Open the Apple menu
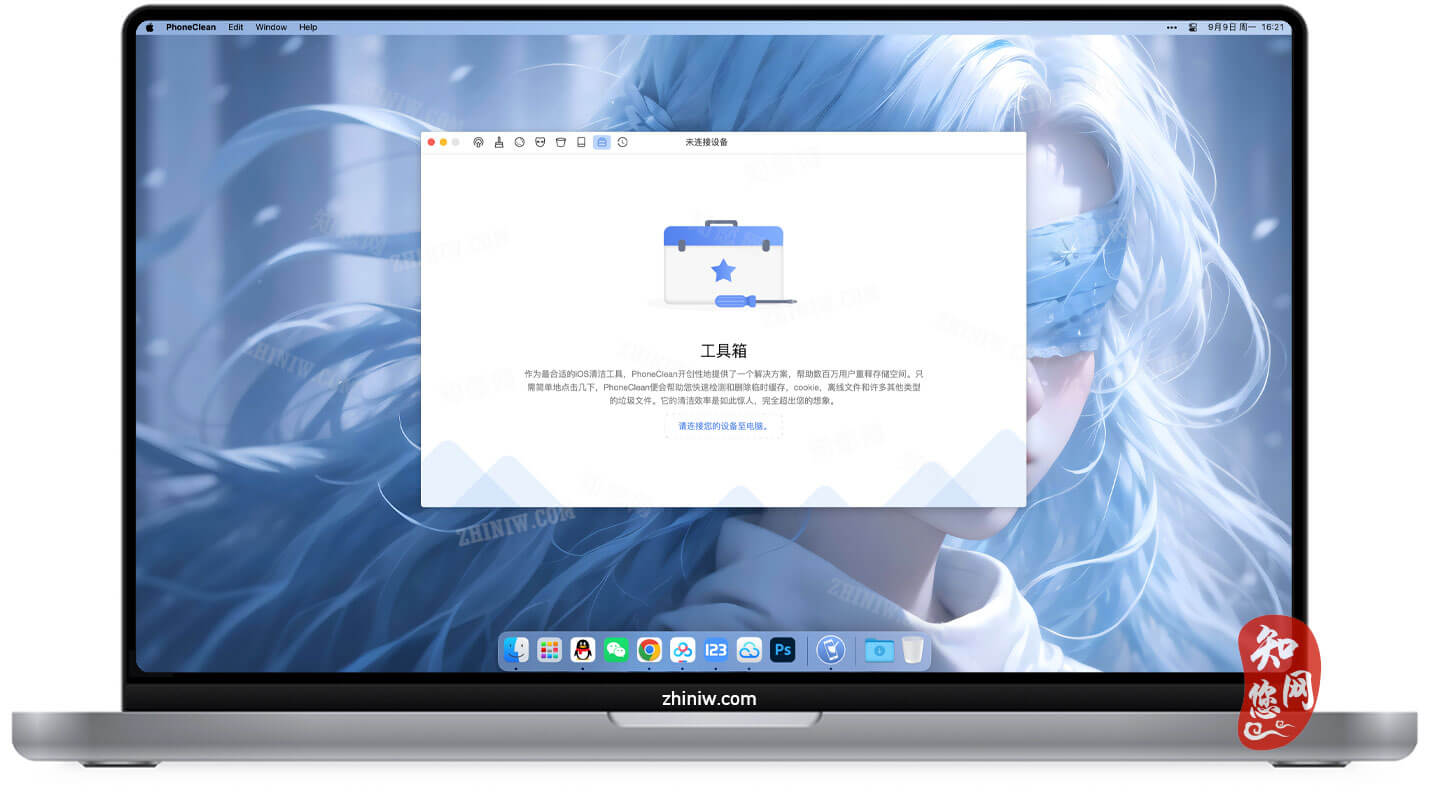This screenshot has height=797, width=1429. click(150, 27)
